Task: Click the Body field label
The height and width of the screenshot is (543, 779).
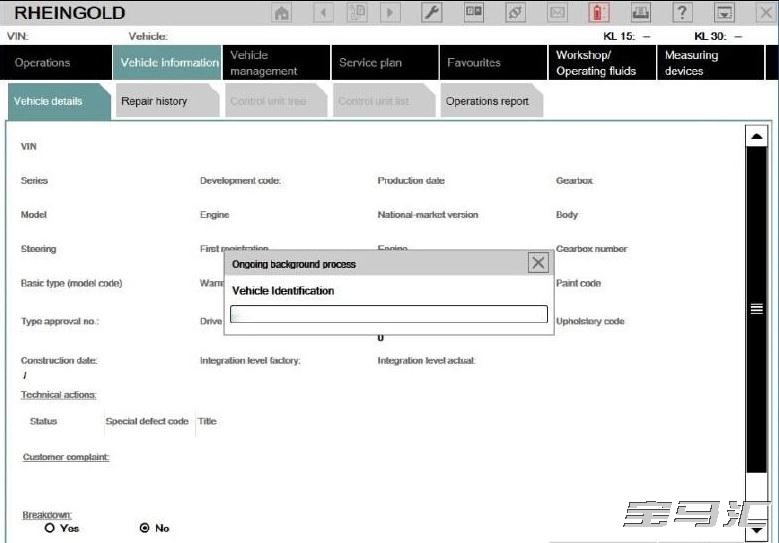Action: pos(567,215)
